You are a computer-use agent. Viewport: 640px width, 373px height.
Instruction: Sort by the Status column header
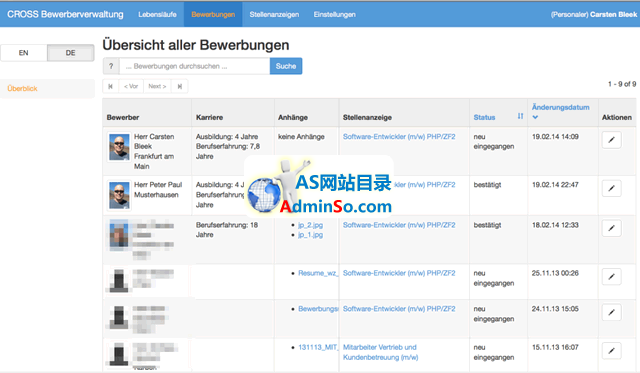pos(484,117)
